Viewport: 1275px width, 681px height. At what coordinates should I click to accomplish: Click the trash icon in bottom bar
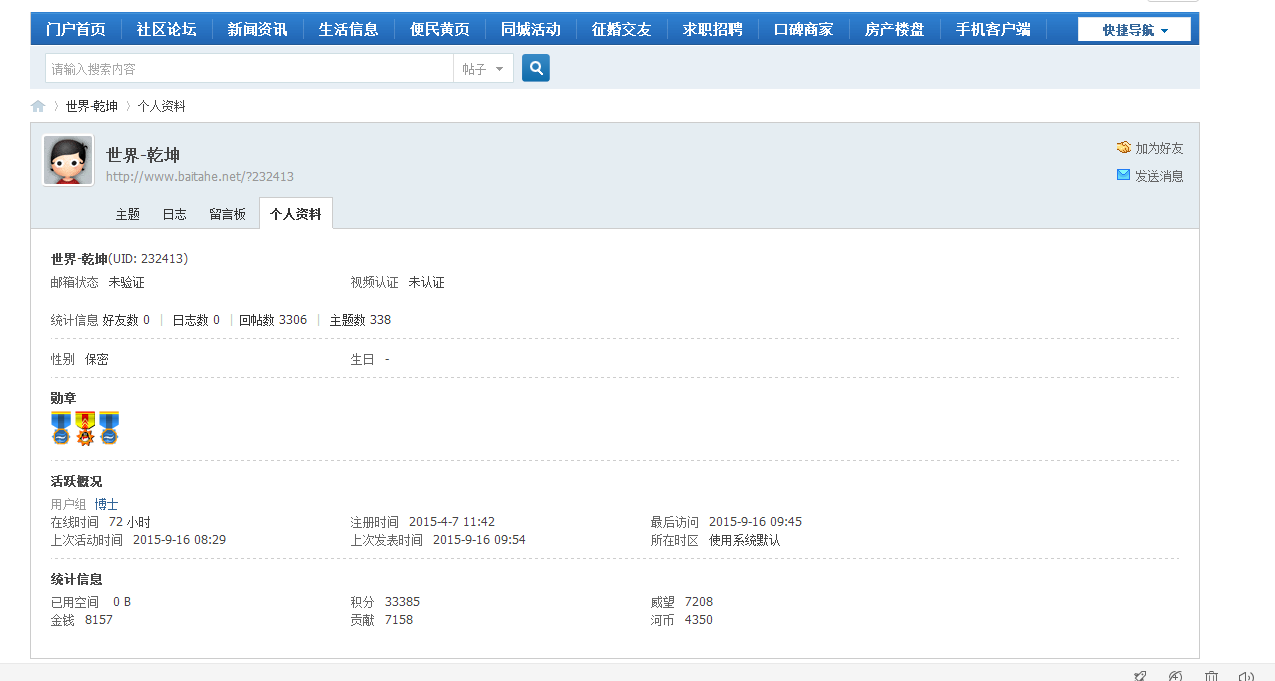pos(1211,675)
